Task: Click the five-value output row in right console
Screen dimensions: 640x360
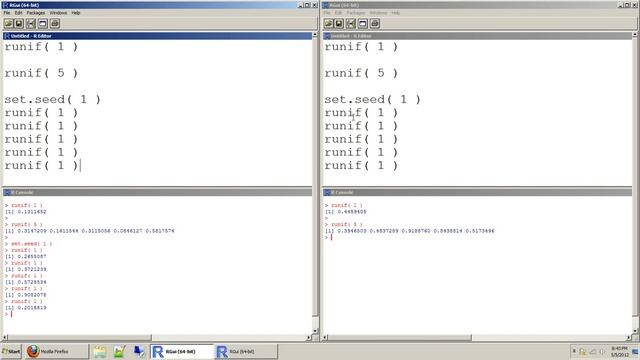Action: (x=409, y=231)
